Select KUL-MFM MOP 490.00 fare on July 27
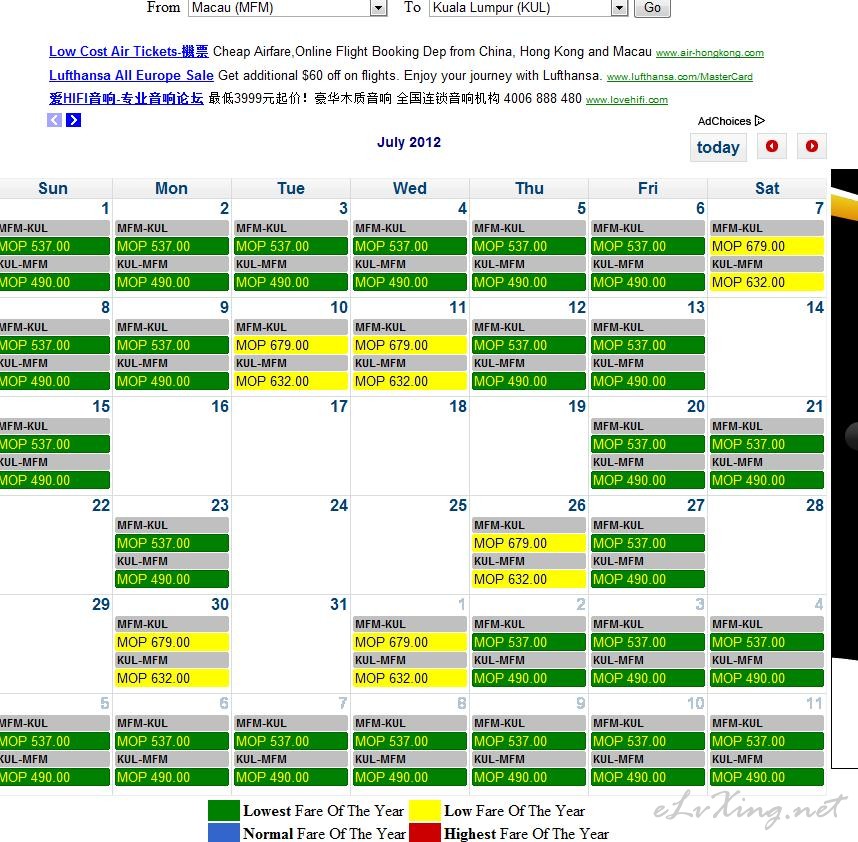This screenshot has width=858, height=842. [x=648, y=579]
